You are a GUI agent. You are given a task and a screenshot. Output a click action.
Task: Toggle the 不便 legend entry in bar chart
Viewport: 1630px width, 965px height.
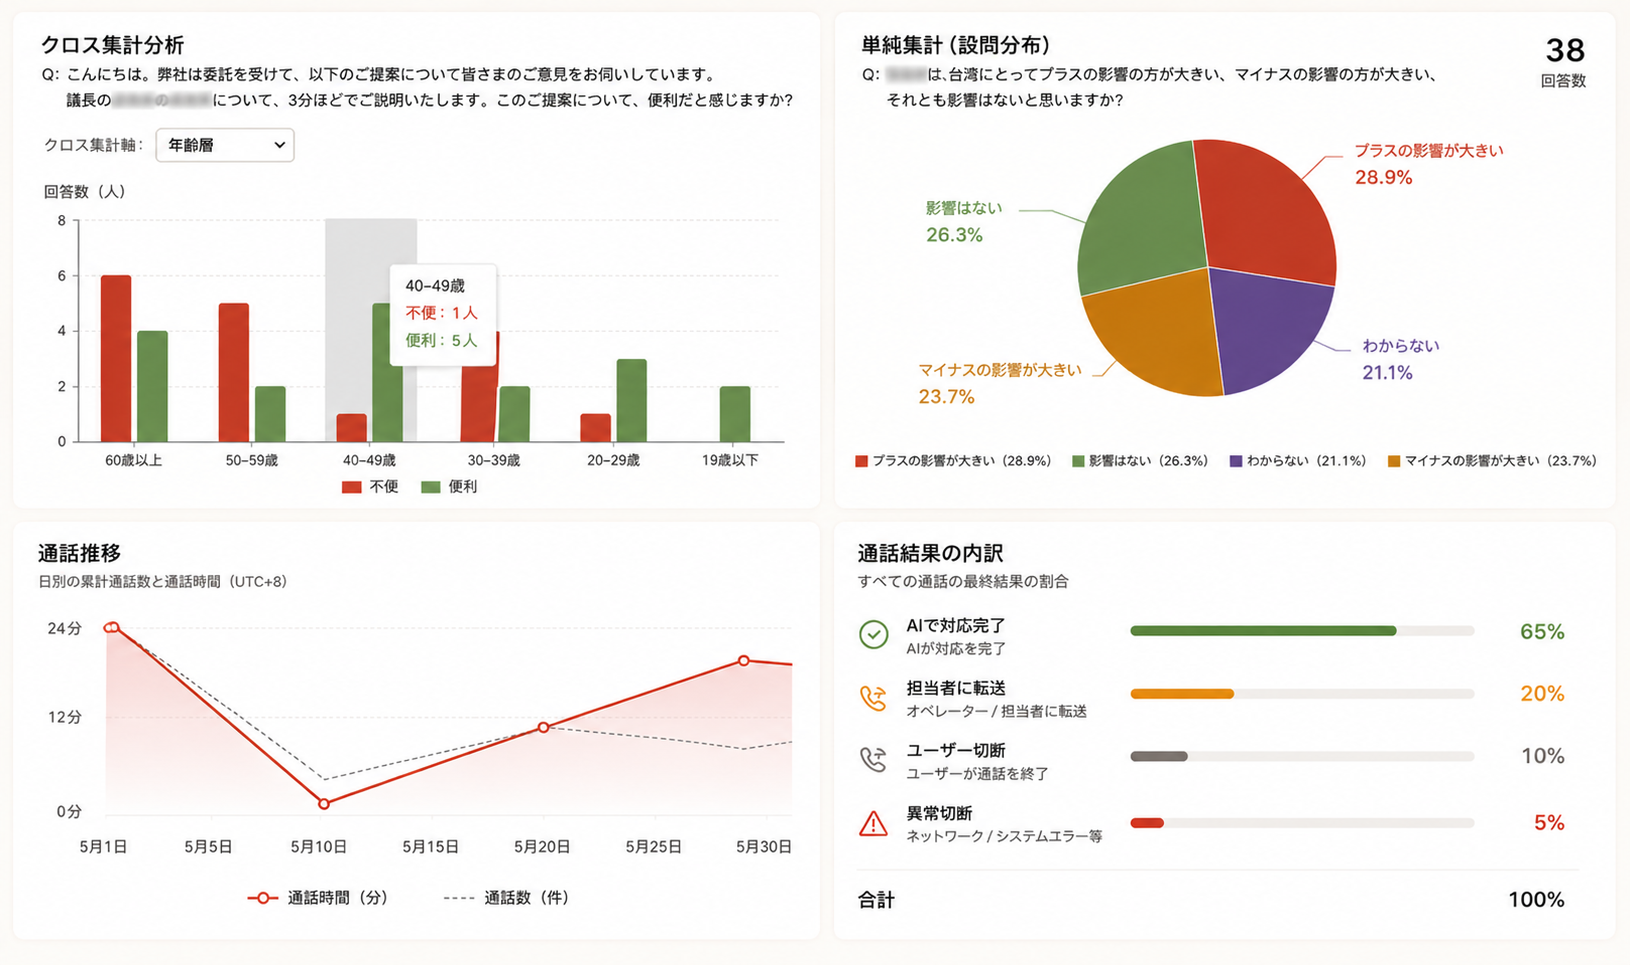pos(370,487)
